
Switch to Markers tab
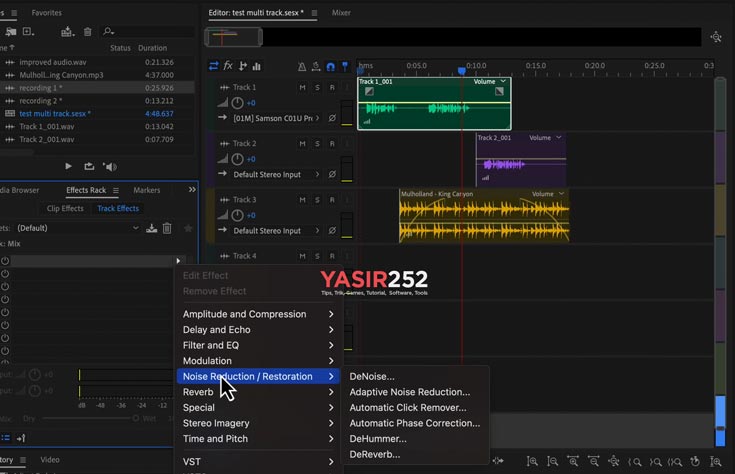coord(147,190)
